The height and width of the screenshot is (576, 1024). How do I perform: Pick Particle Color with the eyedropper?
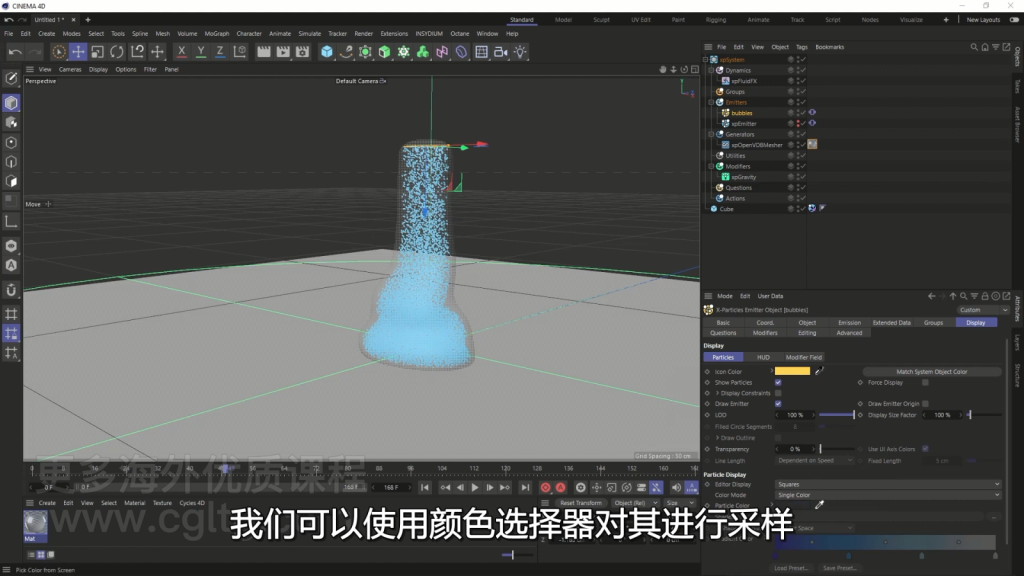pos(820,505)
